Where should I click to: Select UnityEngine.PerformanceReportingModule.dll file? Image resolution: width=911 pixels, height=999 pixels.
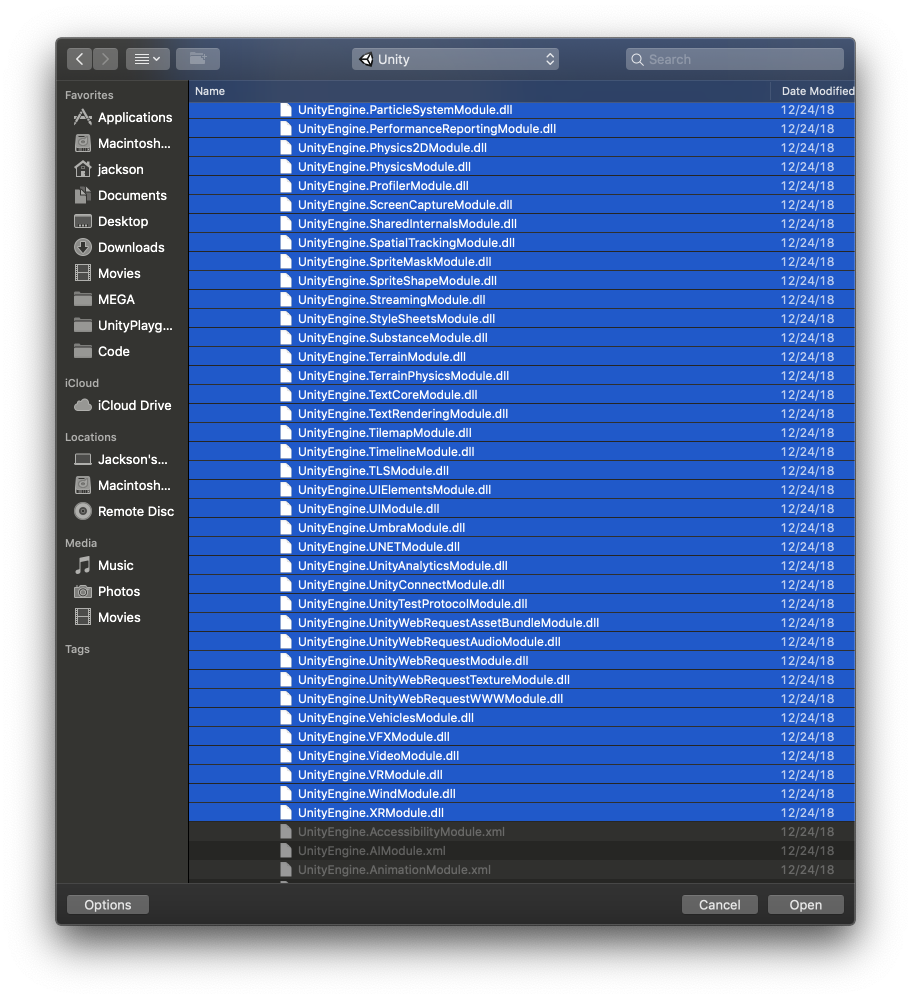[522, 129]
